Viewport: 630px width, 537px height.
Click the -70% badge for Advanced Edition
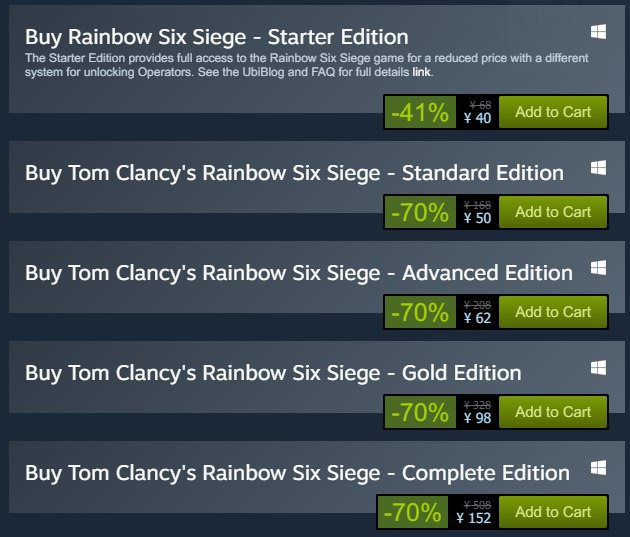(420, 313)
